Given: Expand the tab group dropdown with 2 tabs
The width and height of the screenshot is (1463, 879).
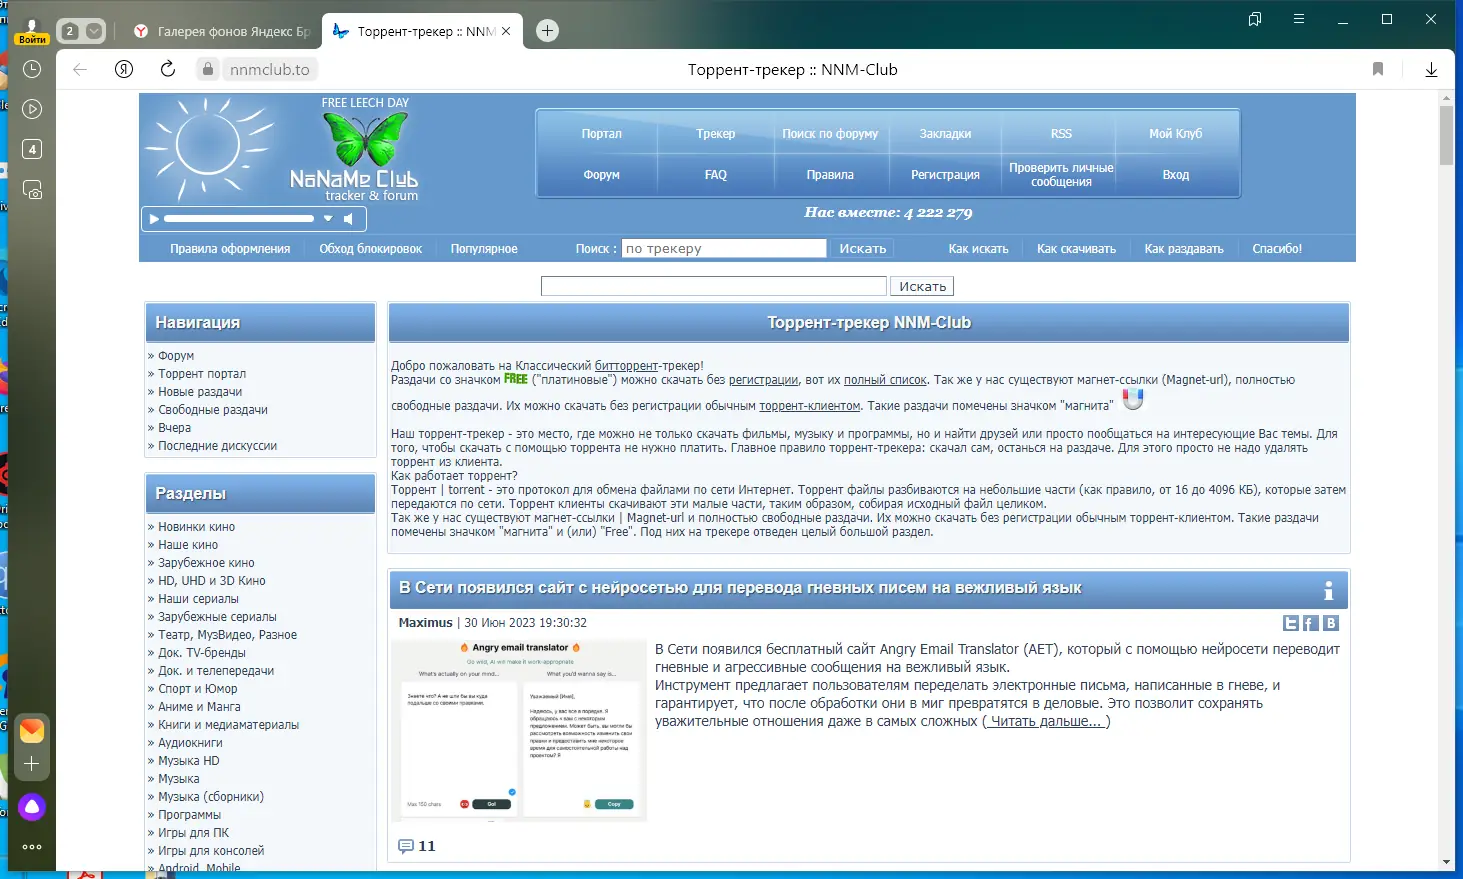Looking at the screenshot, I should pos(94,31).
